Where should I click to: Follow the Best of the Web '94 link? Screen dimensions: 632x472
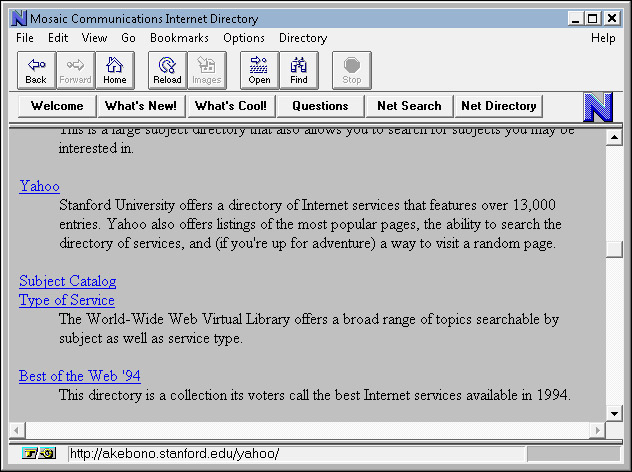(80, 376)
